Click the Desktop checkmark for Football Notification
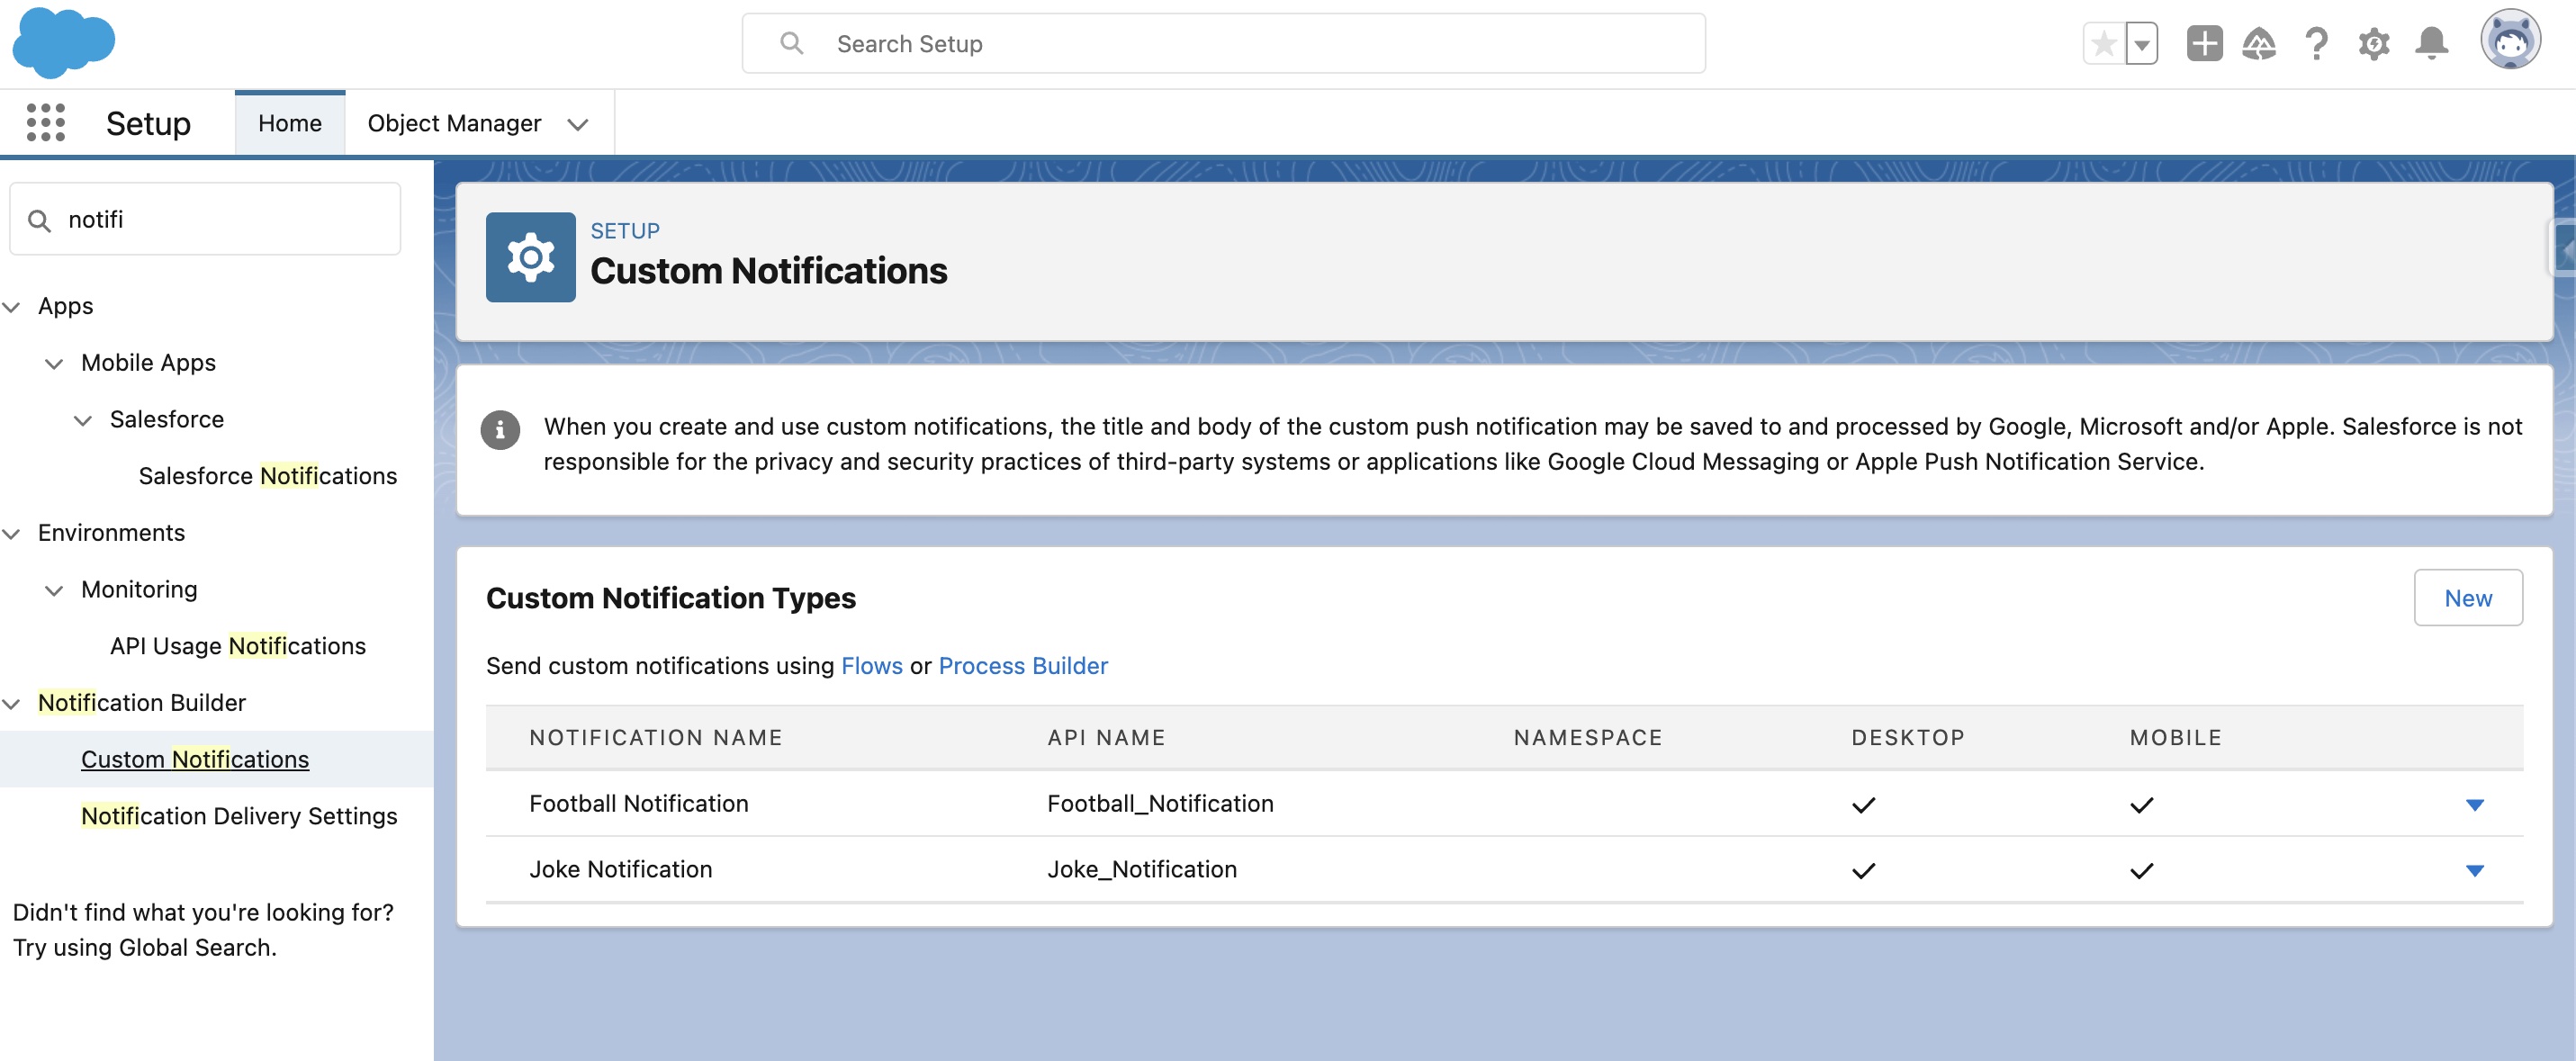The image size is (2576, 1061). pyautogui.click(x=1863, y=805)
